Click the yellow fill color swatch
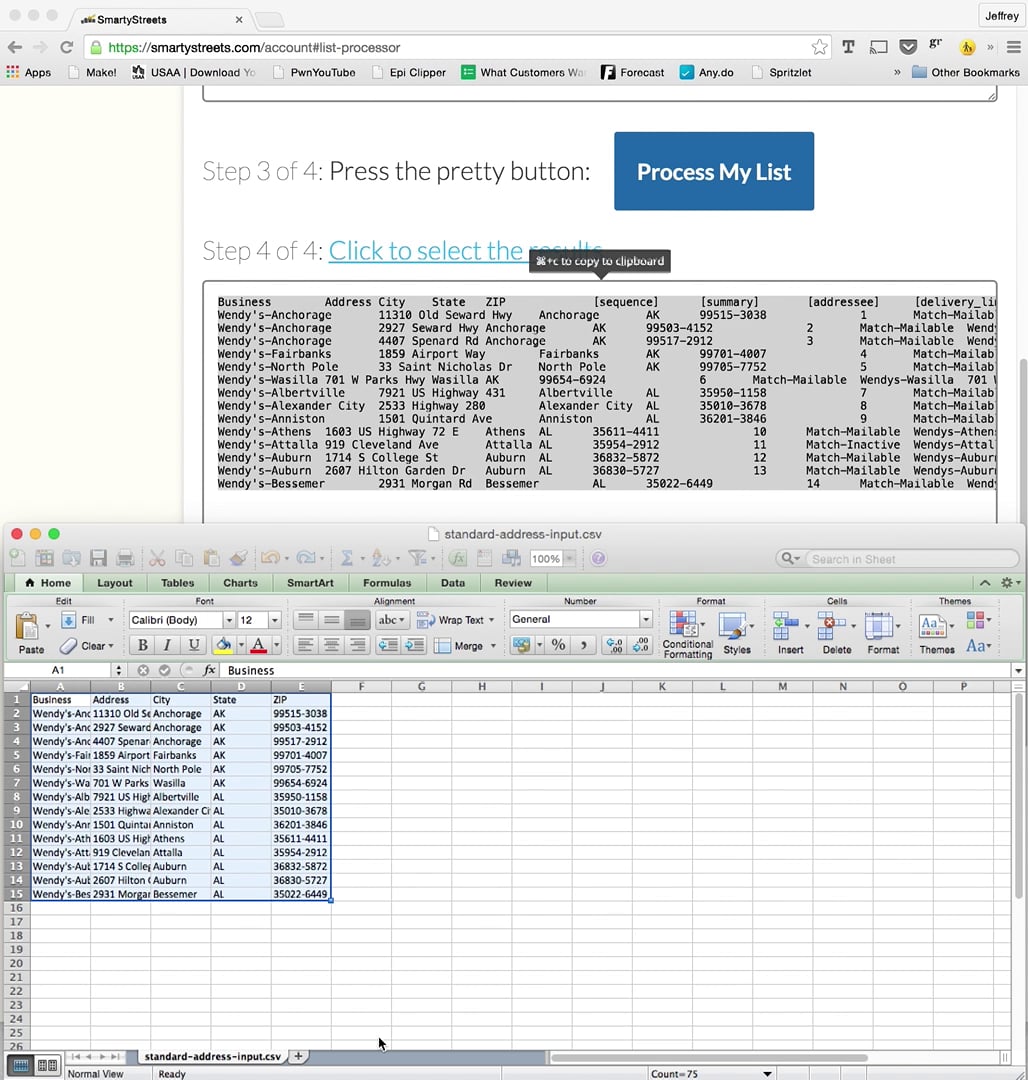Screen dimensions: 1028x1080 coord(223,645)
